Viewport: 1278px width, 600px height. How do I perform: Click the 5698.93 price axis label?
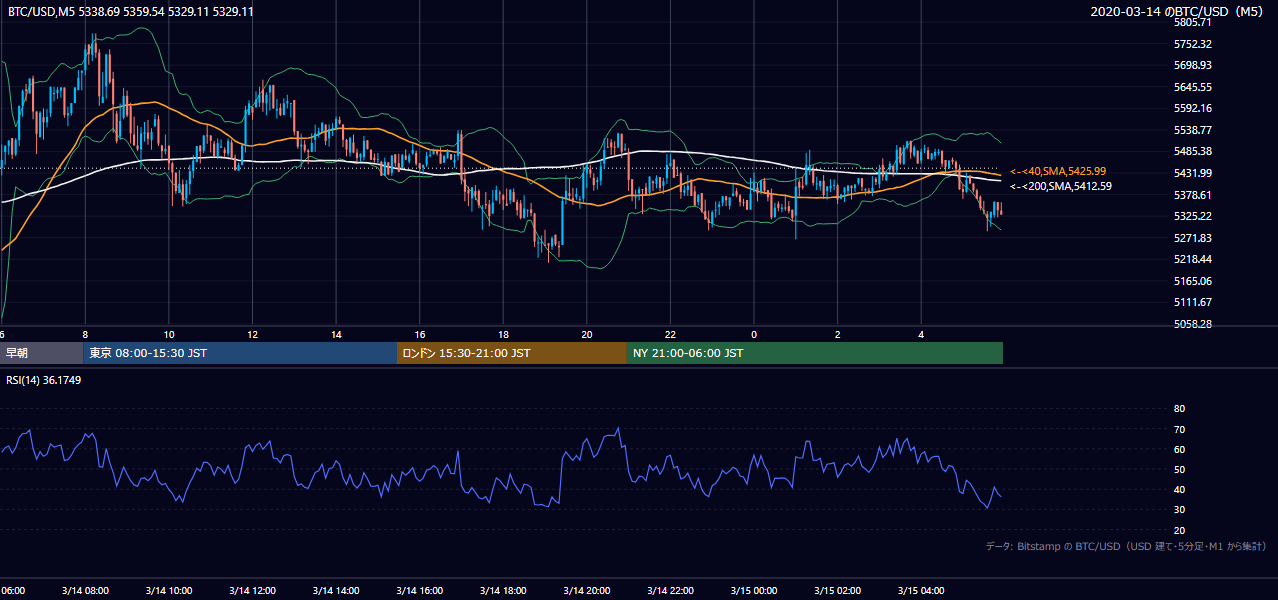click(1193, 65)
